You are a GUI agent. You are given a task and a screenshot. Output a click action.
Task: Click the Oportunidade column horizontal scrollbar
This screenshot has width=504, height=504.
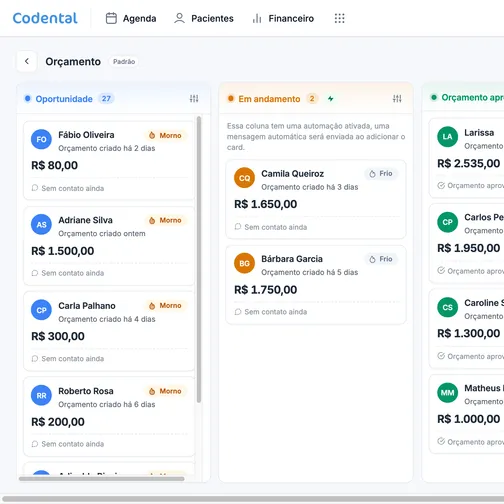pyautogui.click(x=102, y=479)
